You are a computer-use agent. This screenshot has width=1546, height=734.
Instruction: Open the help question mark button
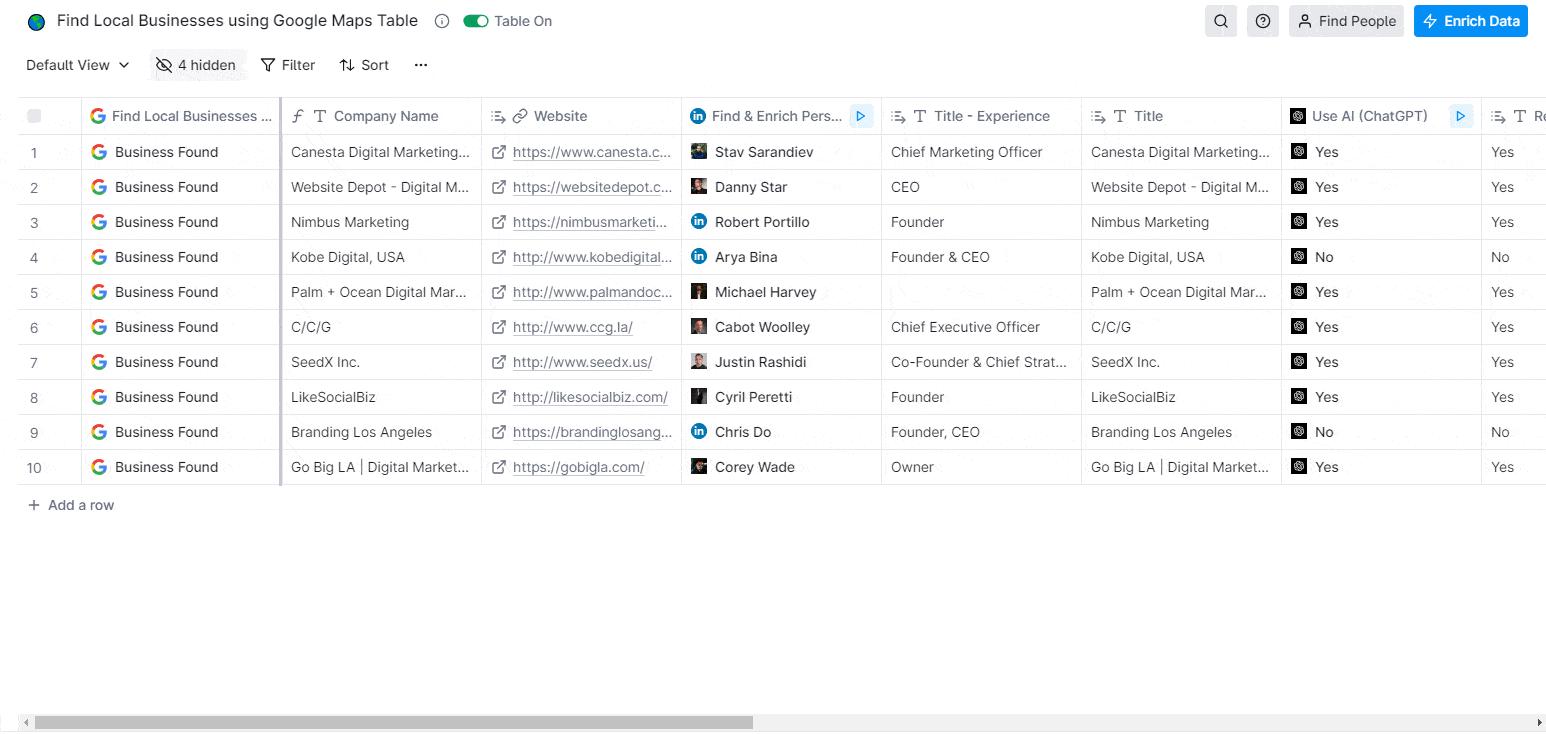(1263, 21)
